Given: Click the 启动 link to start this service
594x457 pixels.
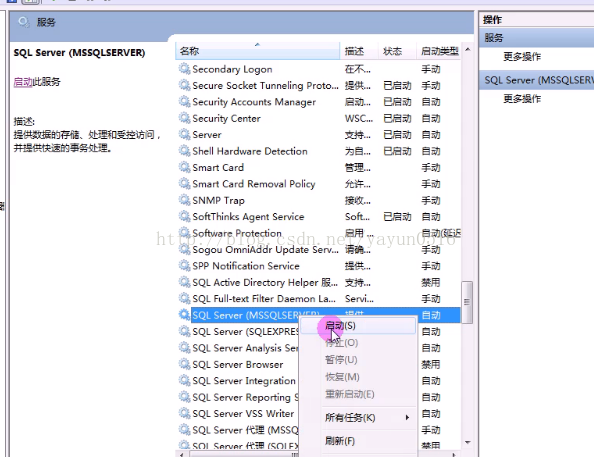Looking at the screenshot, I should click(23, 82).
